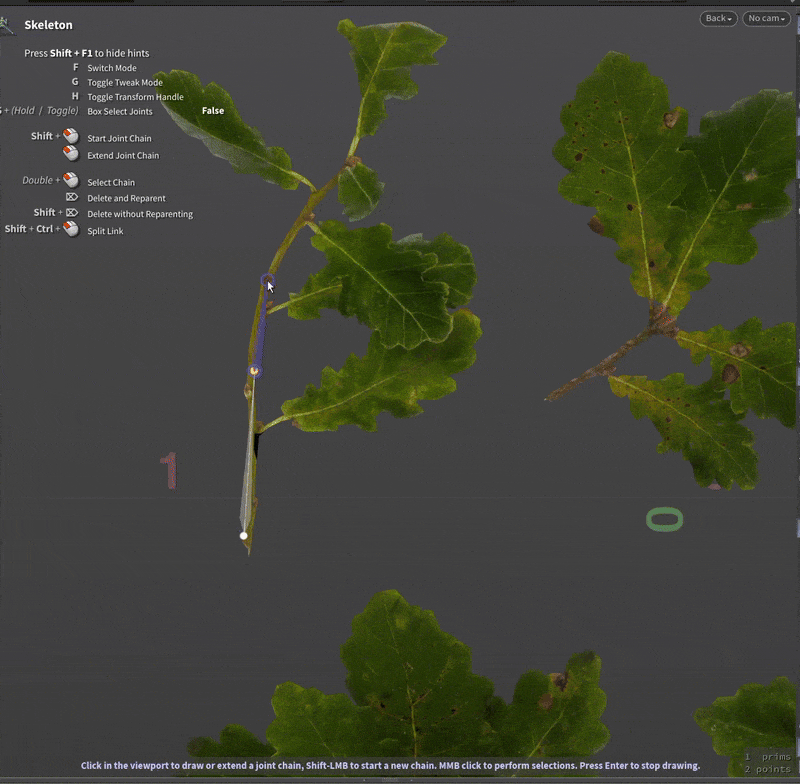Click the Skeleton panel title
800x784 pixels.
(47, 25)
